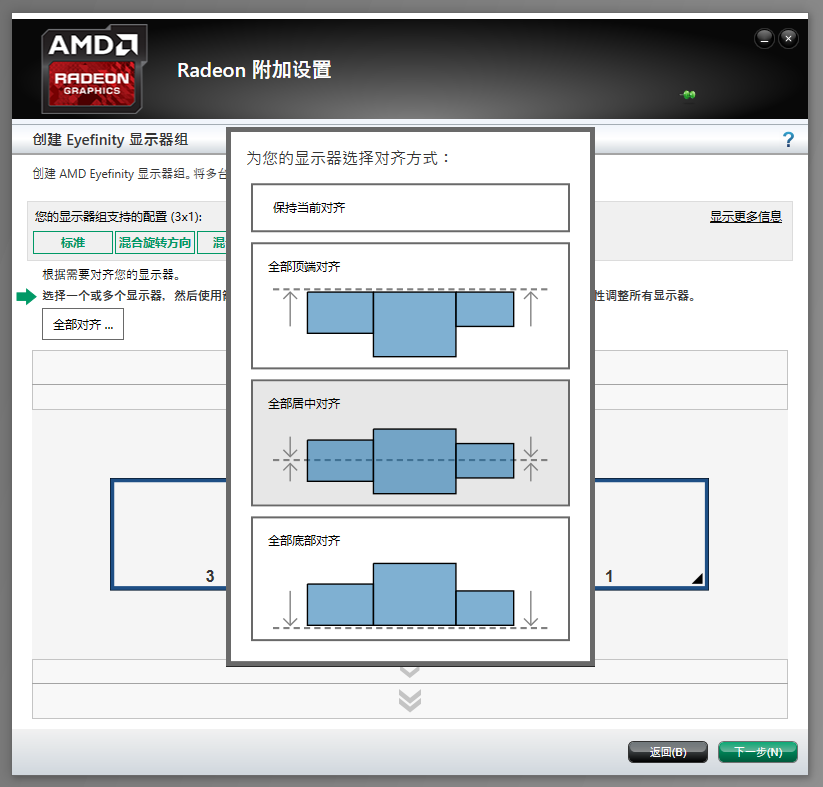Choose 保持当前对齐 alignment option
The width and height of the screenshot is (823, 787).
(410, 208)
